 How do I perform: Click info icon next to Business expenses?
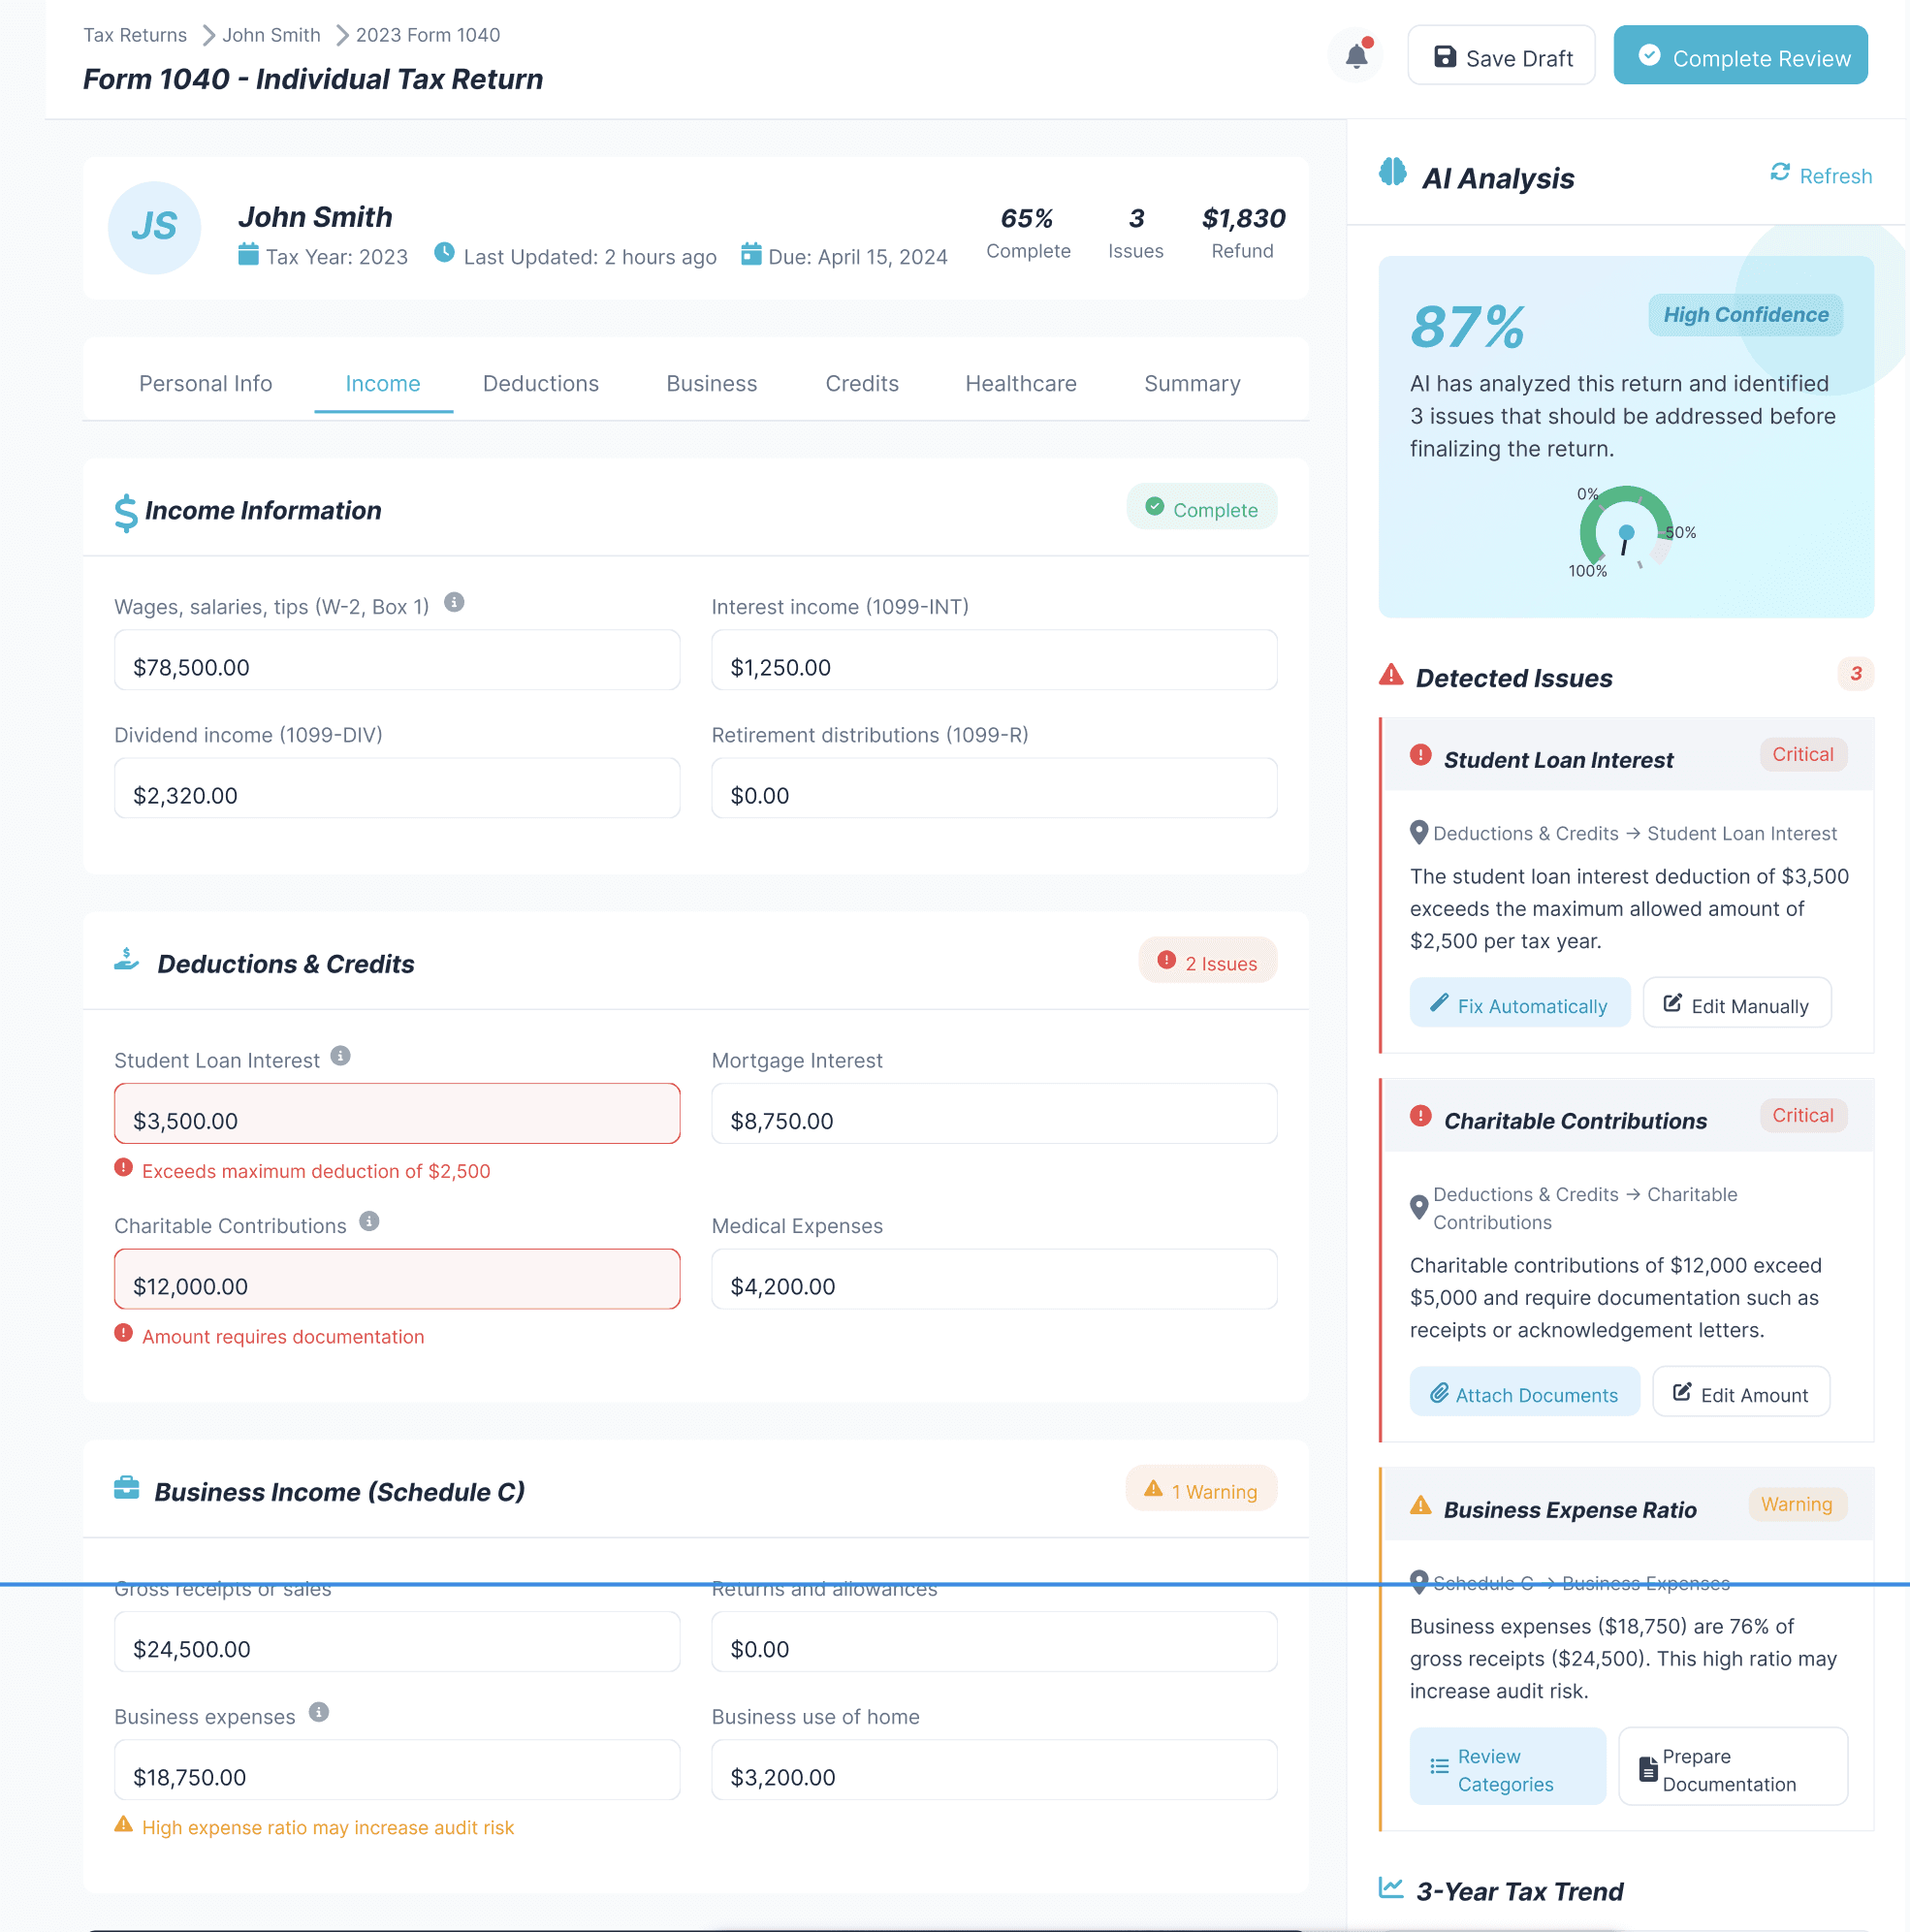coord(319,1712)
